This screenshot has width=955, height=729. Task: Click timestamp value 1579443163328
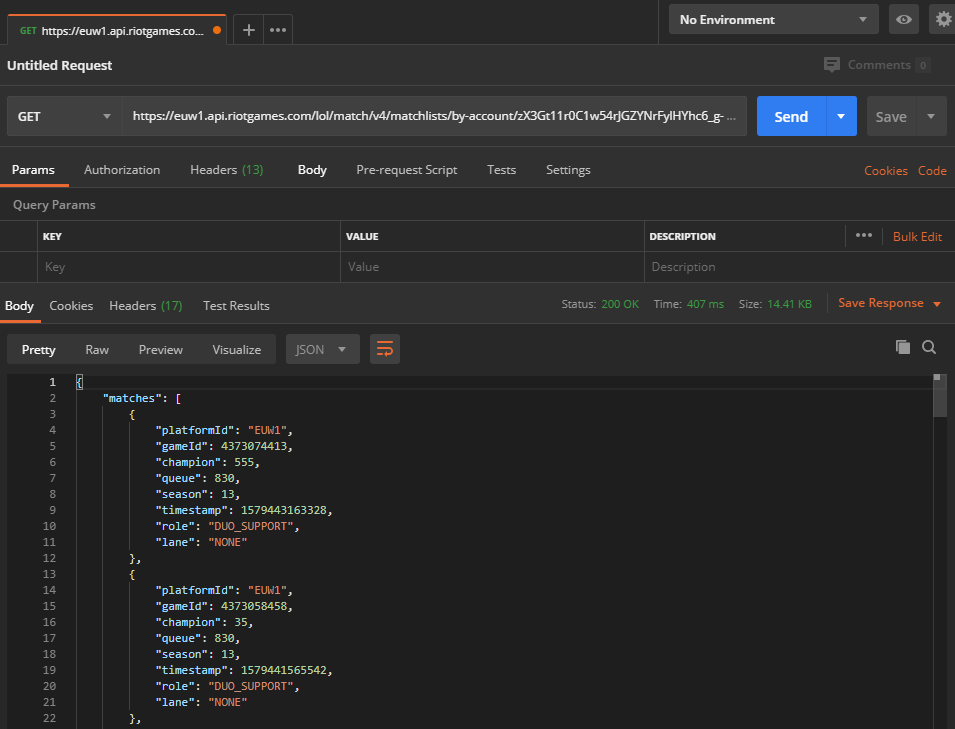point(286,510)
